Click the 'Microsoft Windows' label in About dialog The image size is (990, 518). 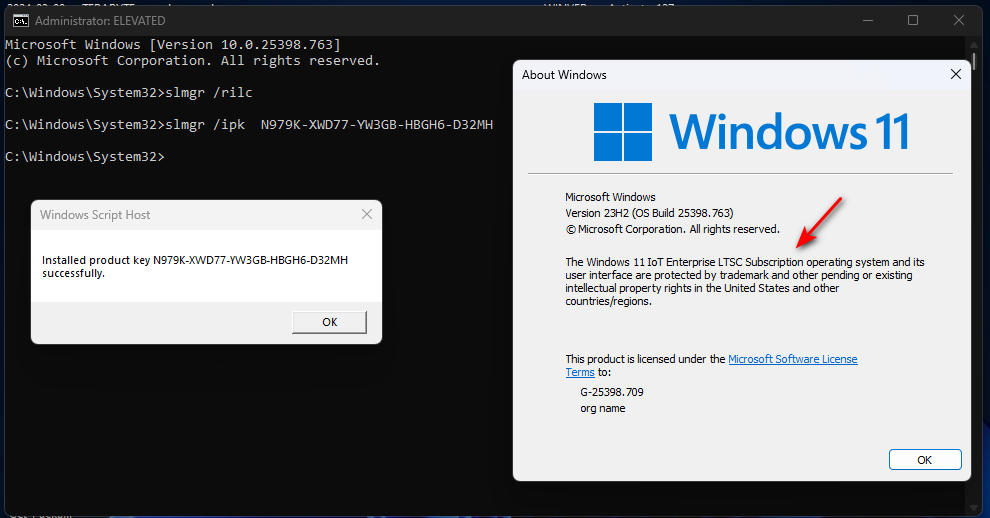point(610,197)
